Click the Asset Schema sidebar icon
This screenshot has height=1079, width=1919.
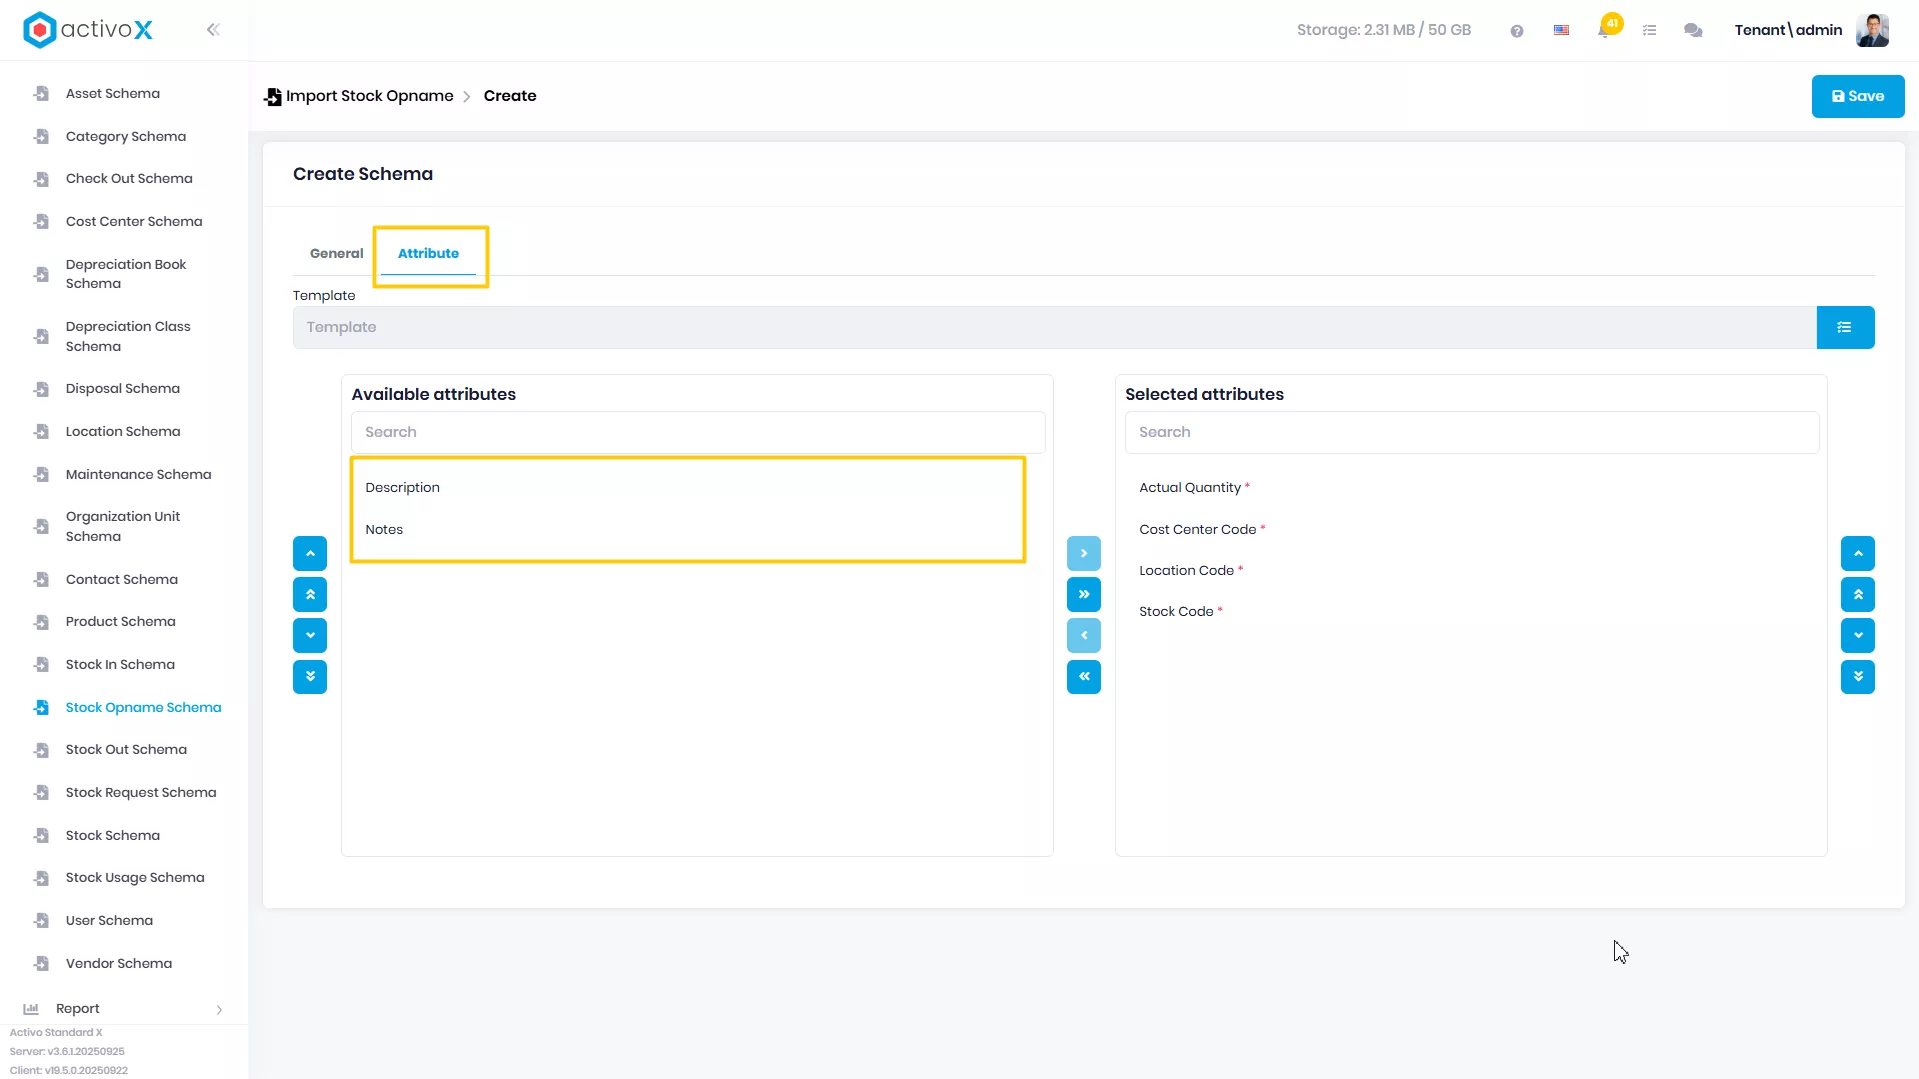click(x=41, y=94)
